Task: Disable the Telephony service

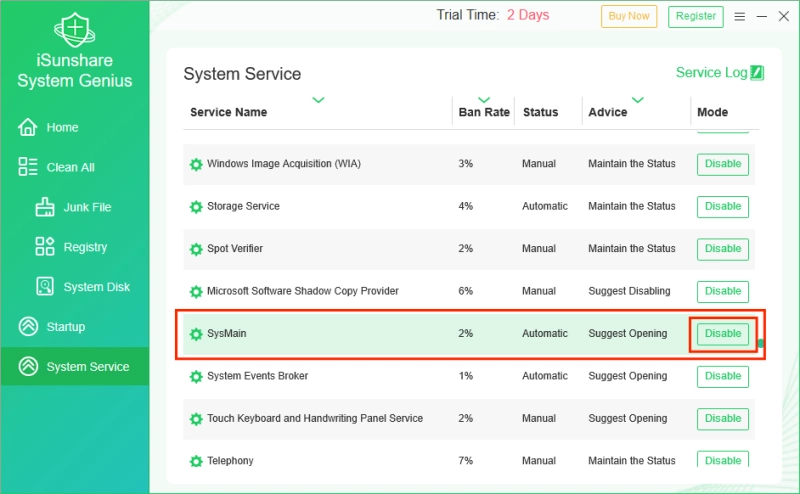Action: (722, 459)
